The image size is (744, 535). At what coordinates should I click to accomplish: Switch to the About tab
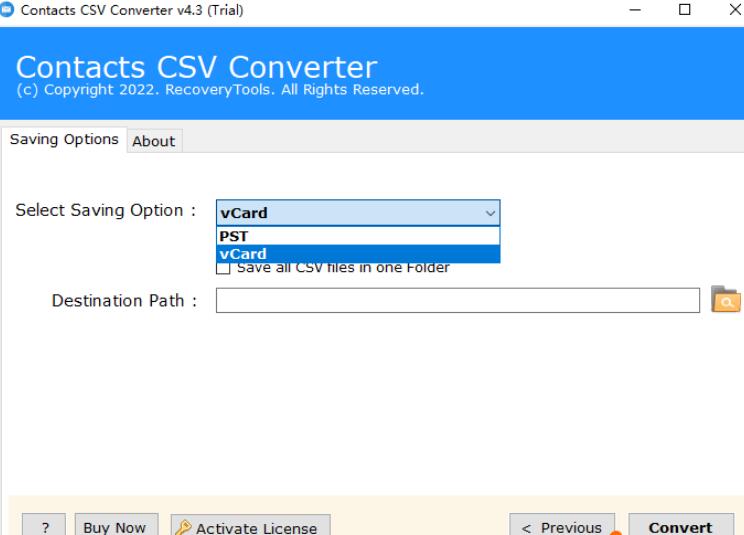point(154,141)
